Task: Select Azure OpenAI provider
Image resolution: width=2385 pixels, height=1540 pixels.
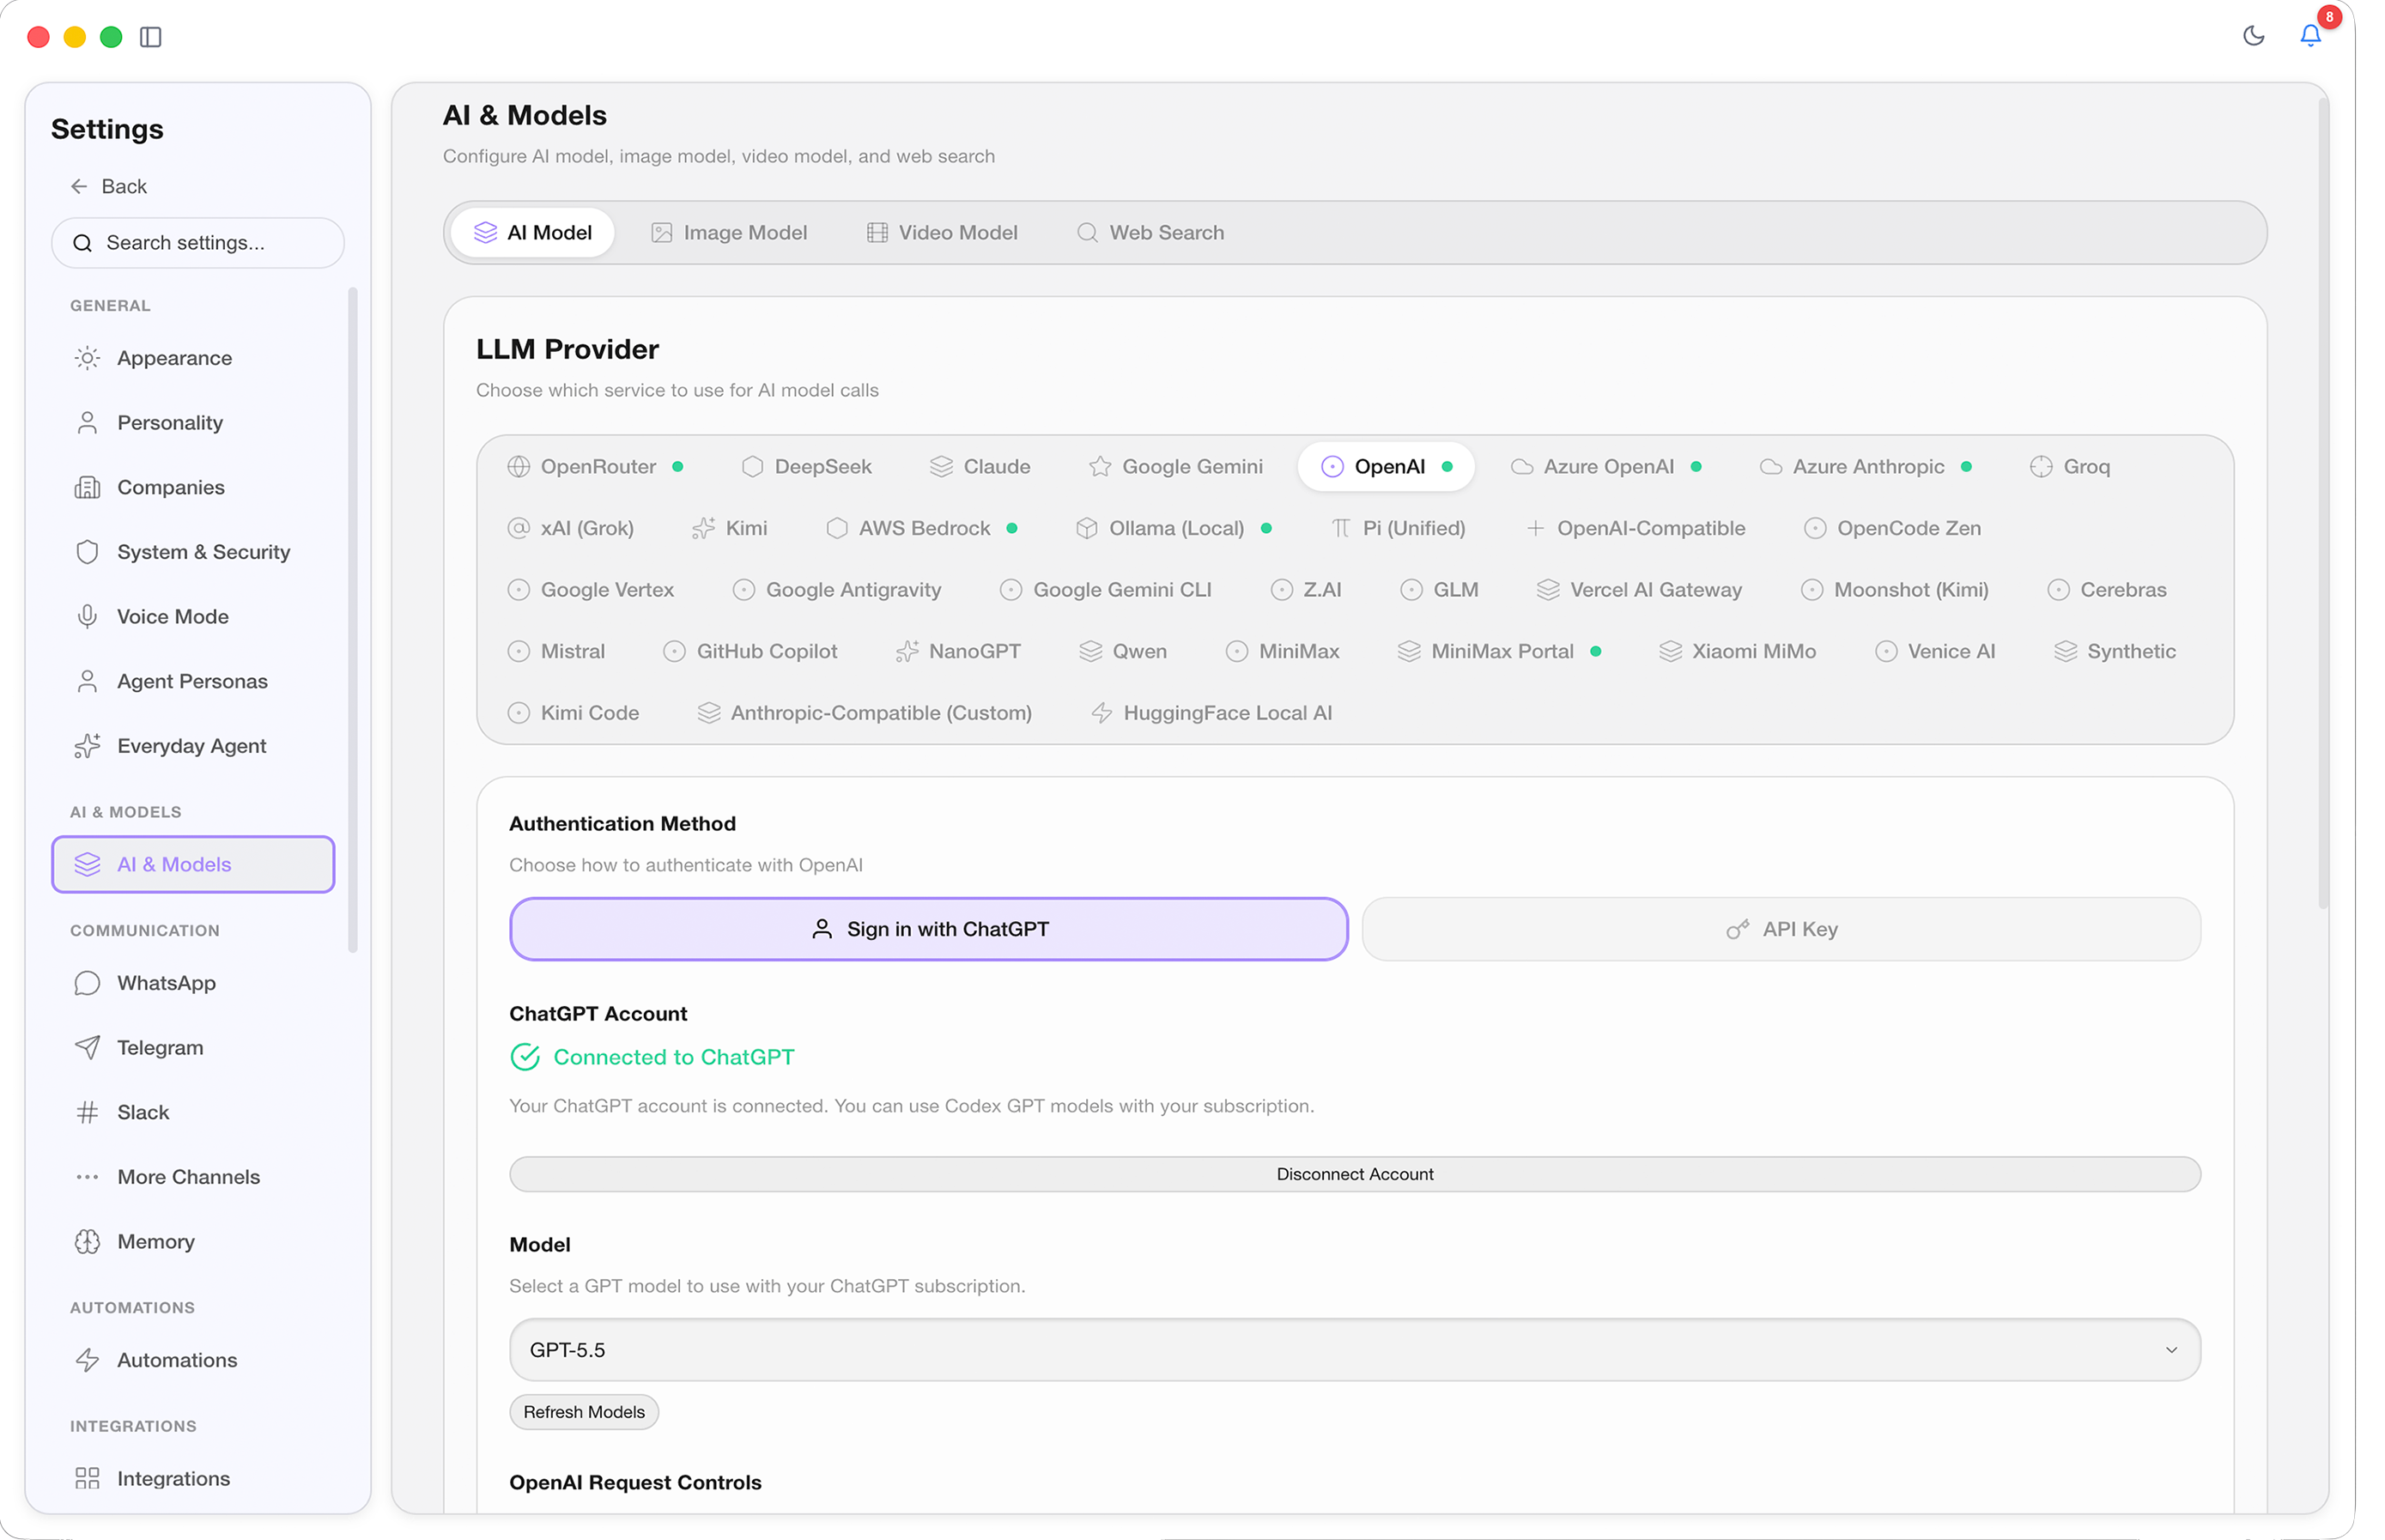Action: 1607,467
